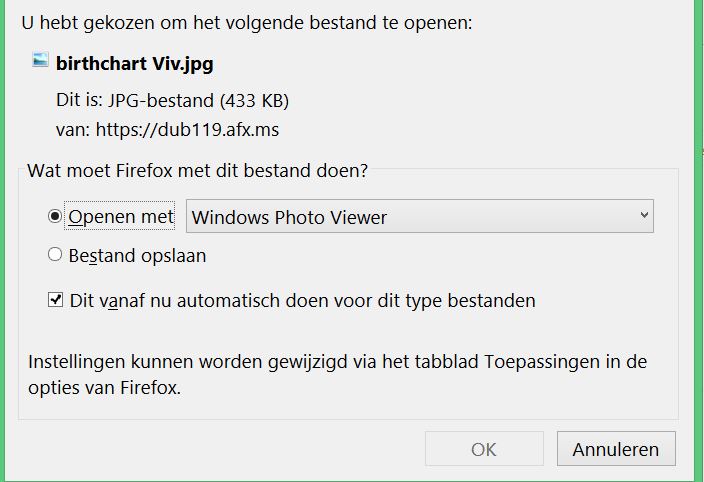Open the Windows Photo Viewer application dropdown
Screen dimensions: 704x482
pos(420,216)
